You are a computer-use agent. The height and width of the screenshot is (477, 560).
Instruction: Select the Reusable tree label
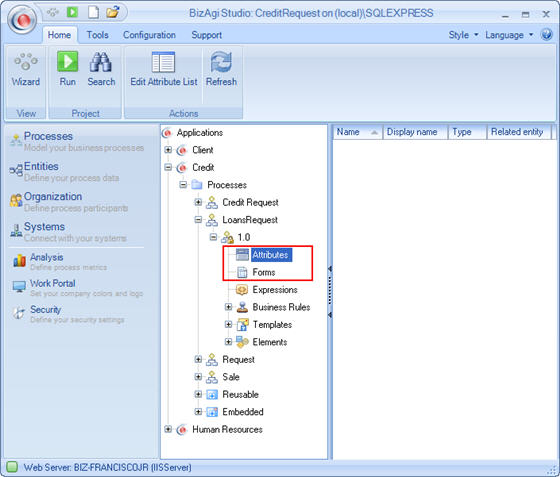[240, 395]
